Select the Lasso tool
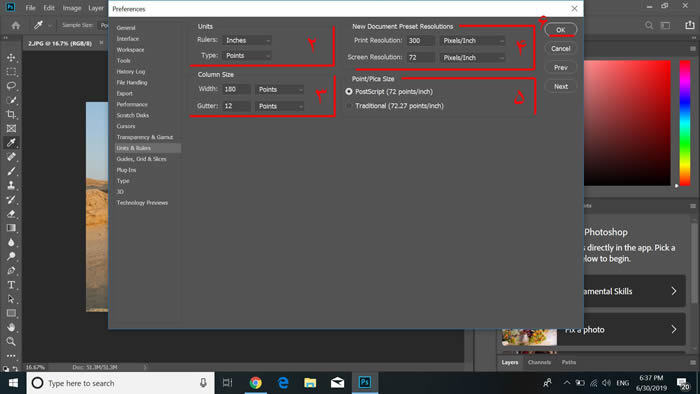The image size is (700, 394). coord(11,86)
